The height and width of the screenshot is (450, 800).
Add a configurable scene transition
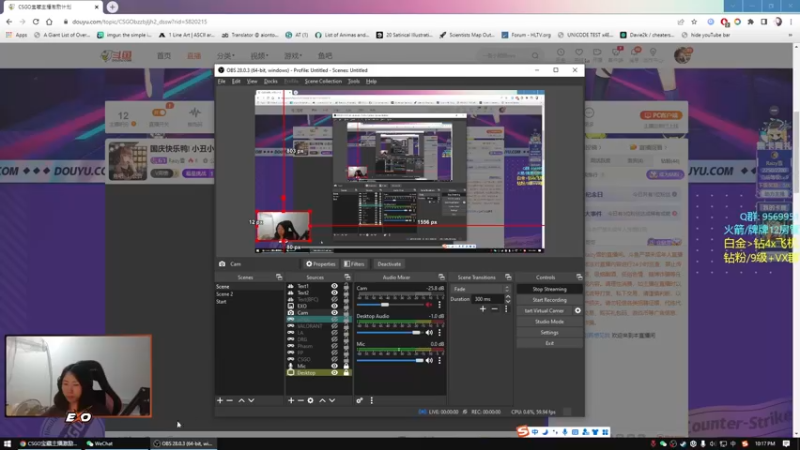point(483,309)
